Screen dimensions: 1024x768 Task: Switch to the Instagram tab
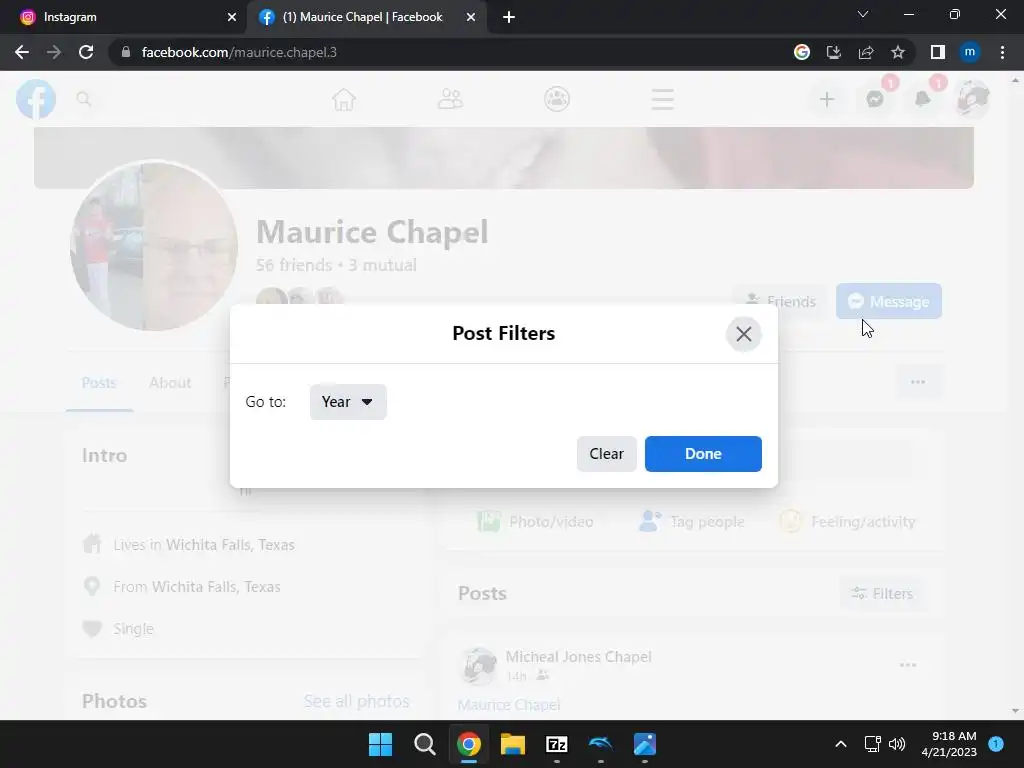coord(124,17)
